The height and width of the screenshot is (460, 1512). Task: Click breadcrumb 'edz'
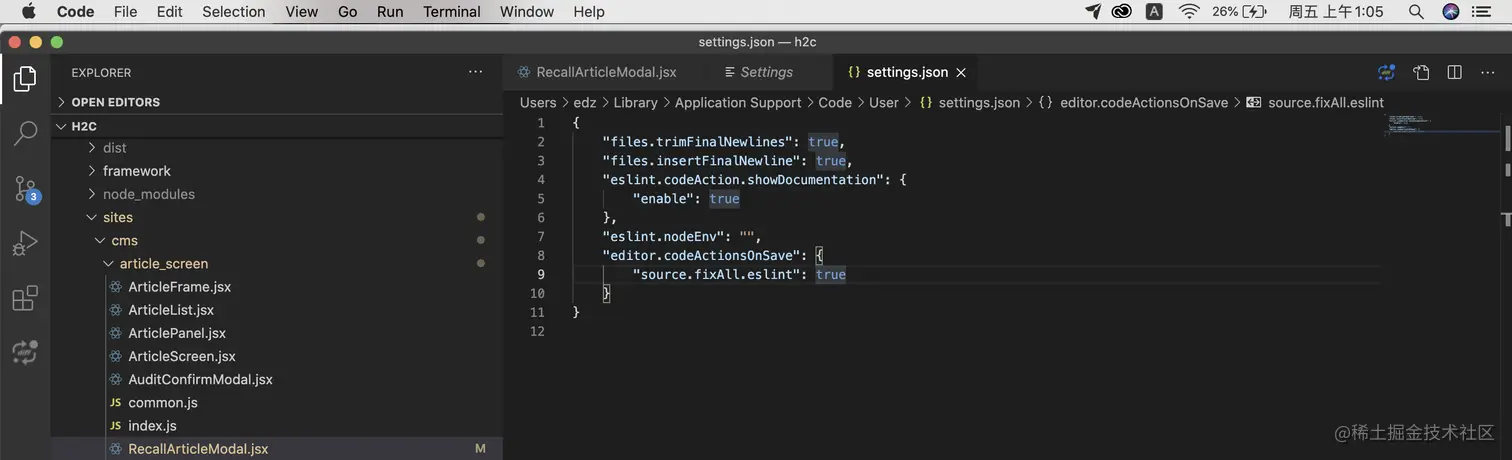click(x=585, y=102)
